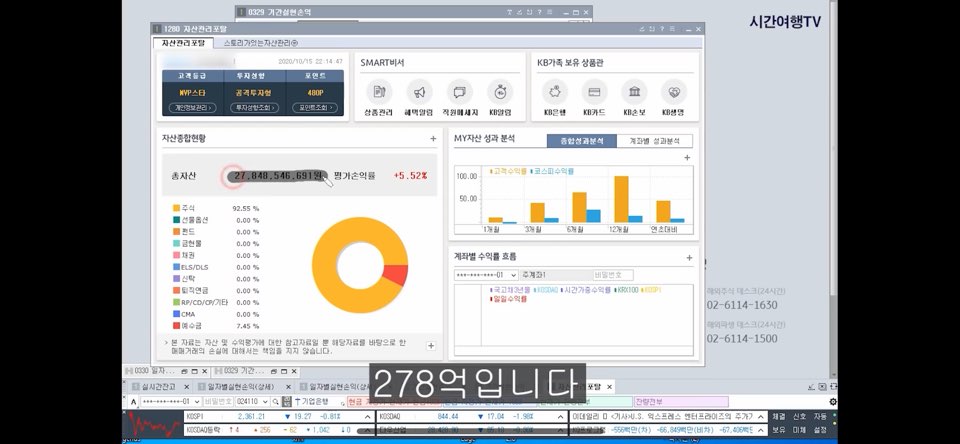Open the KB손보 building icon
This screenshot has height=444, width=960.
[634, 92]
